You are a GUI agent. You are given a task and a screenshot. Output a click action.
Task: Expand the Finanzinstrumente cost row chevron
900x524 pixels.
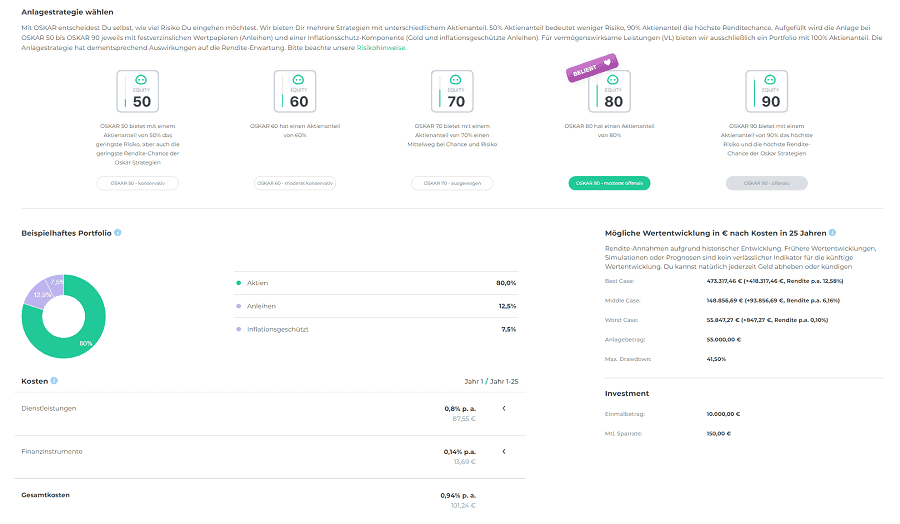[x=504, y=452]
